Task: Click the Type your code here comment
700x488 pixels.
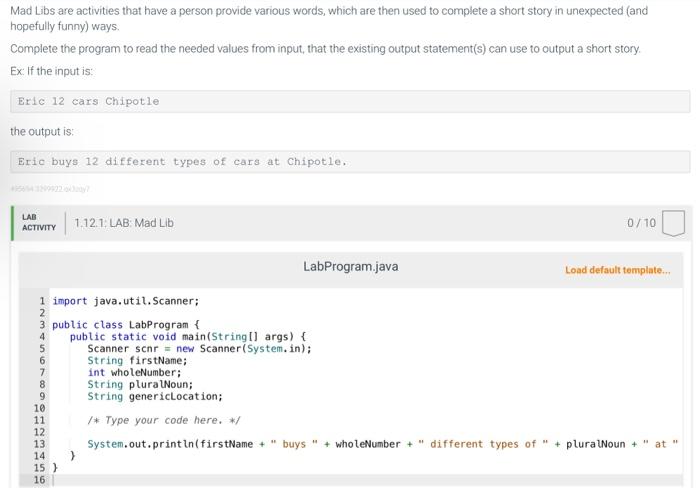Action: click(x=163, y=420)
